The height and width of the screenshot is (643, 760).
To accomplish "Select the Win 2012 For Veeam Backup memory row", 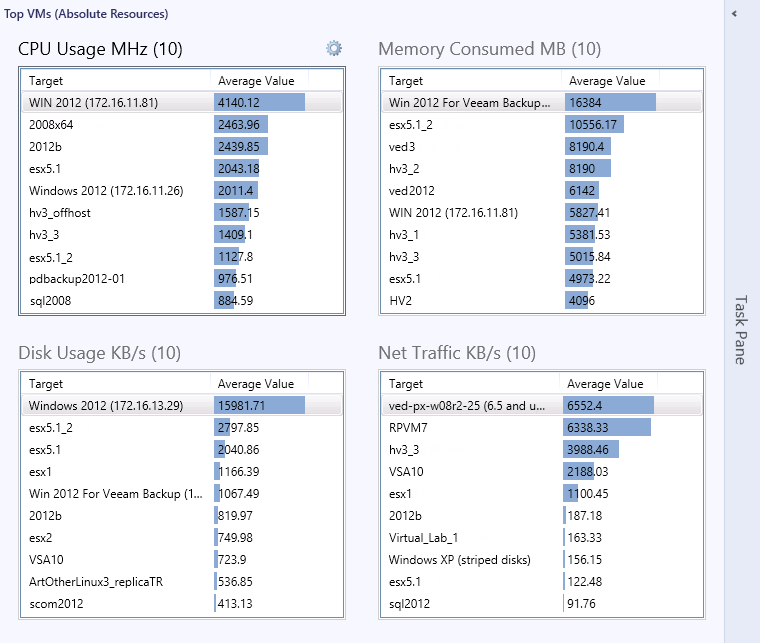I will 542,103.
